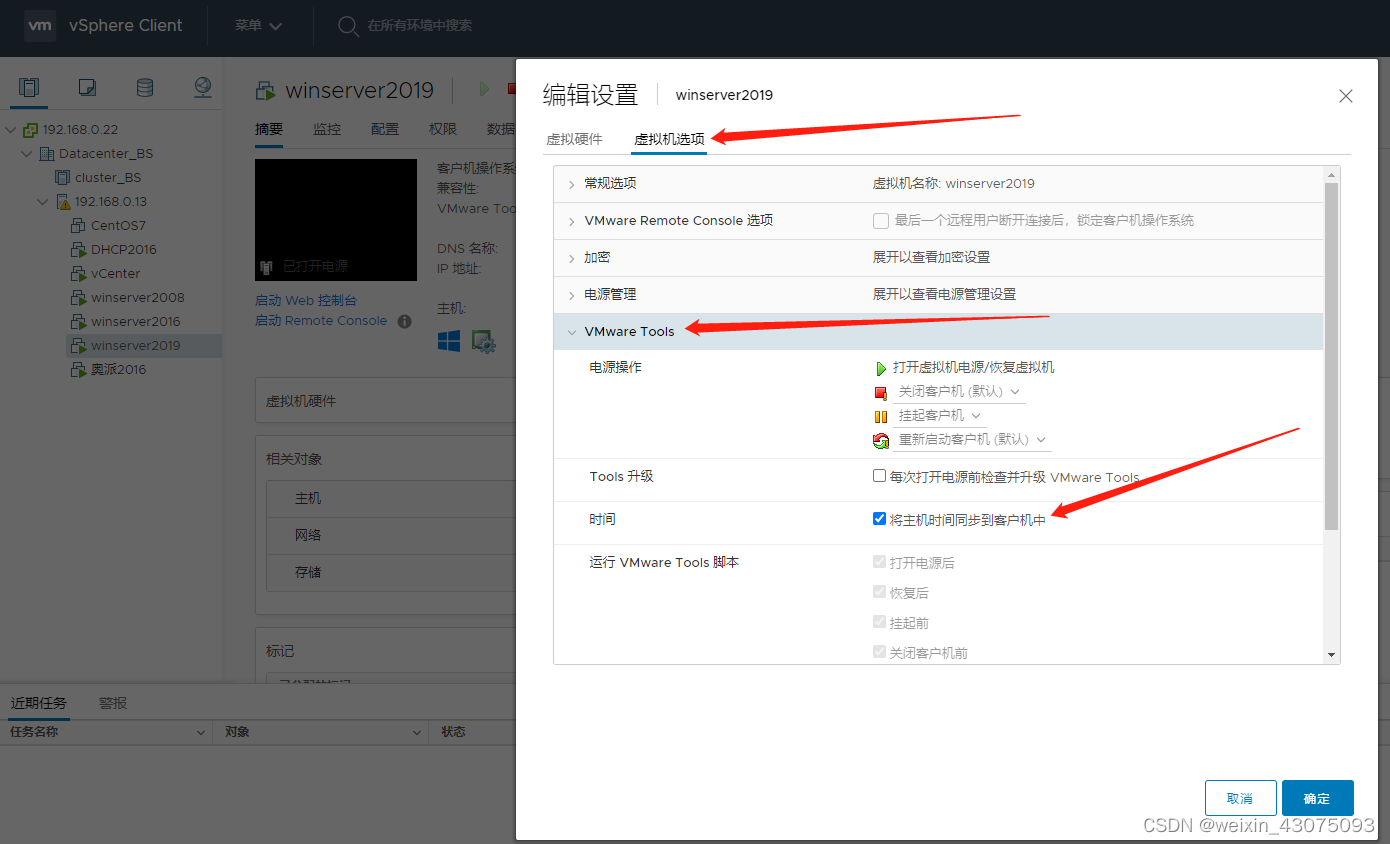Image resolution: width=1390 pixels, height=844 pixels.
Task: Switch to the 虚拟机选项 tab
Action: point(669,139)
